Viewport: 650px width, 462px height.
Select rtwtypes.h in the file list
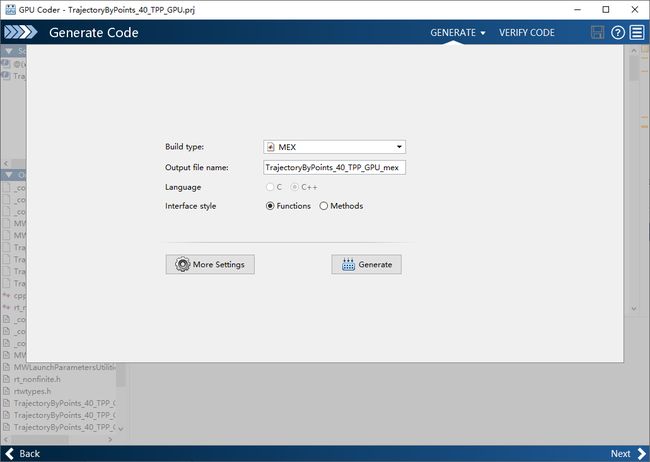32,391
